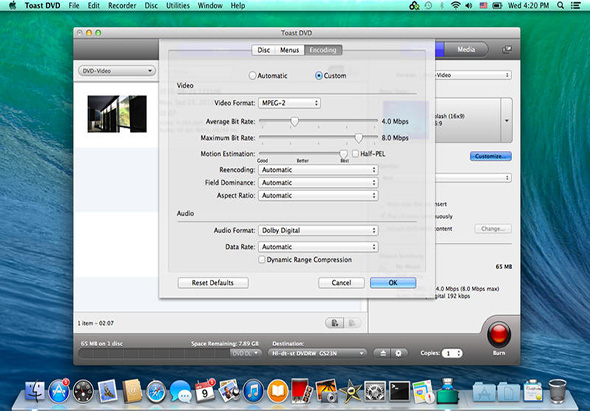Click Toast toaster icon in dock
This screenshot has height=411, width=590.
point(447,391)
